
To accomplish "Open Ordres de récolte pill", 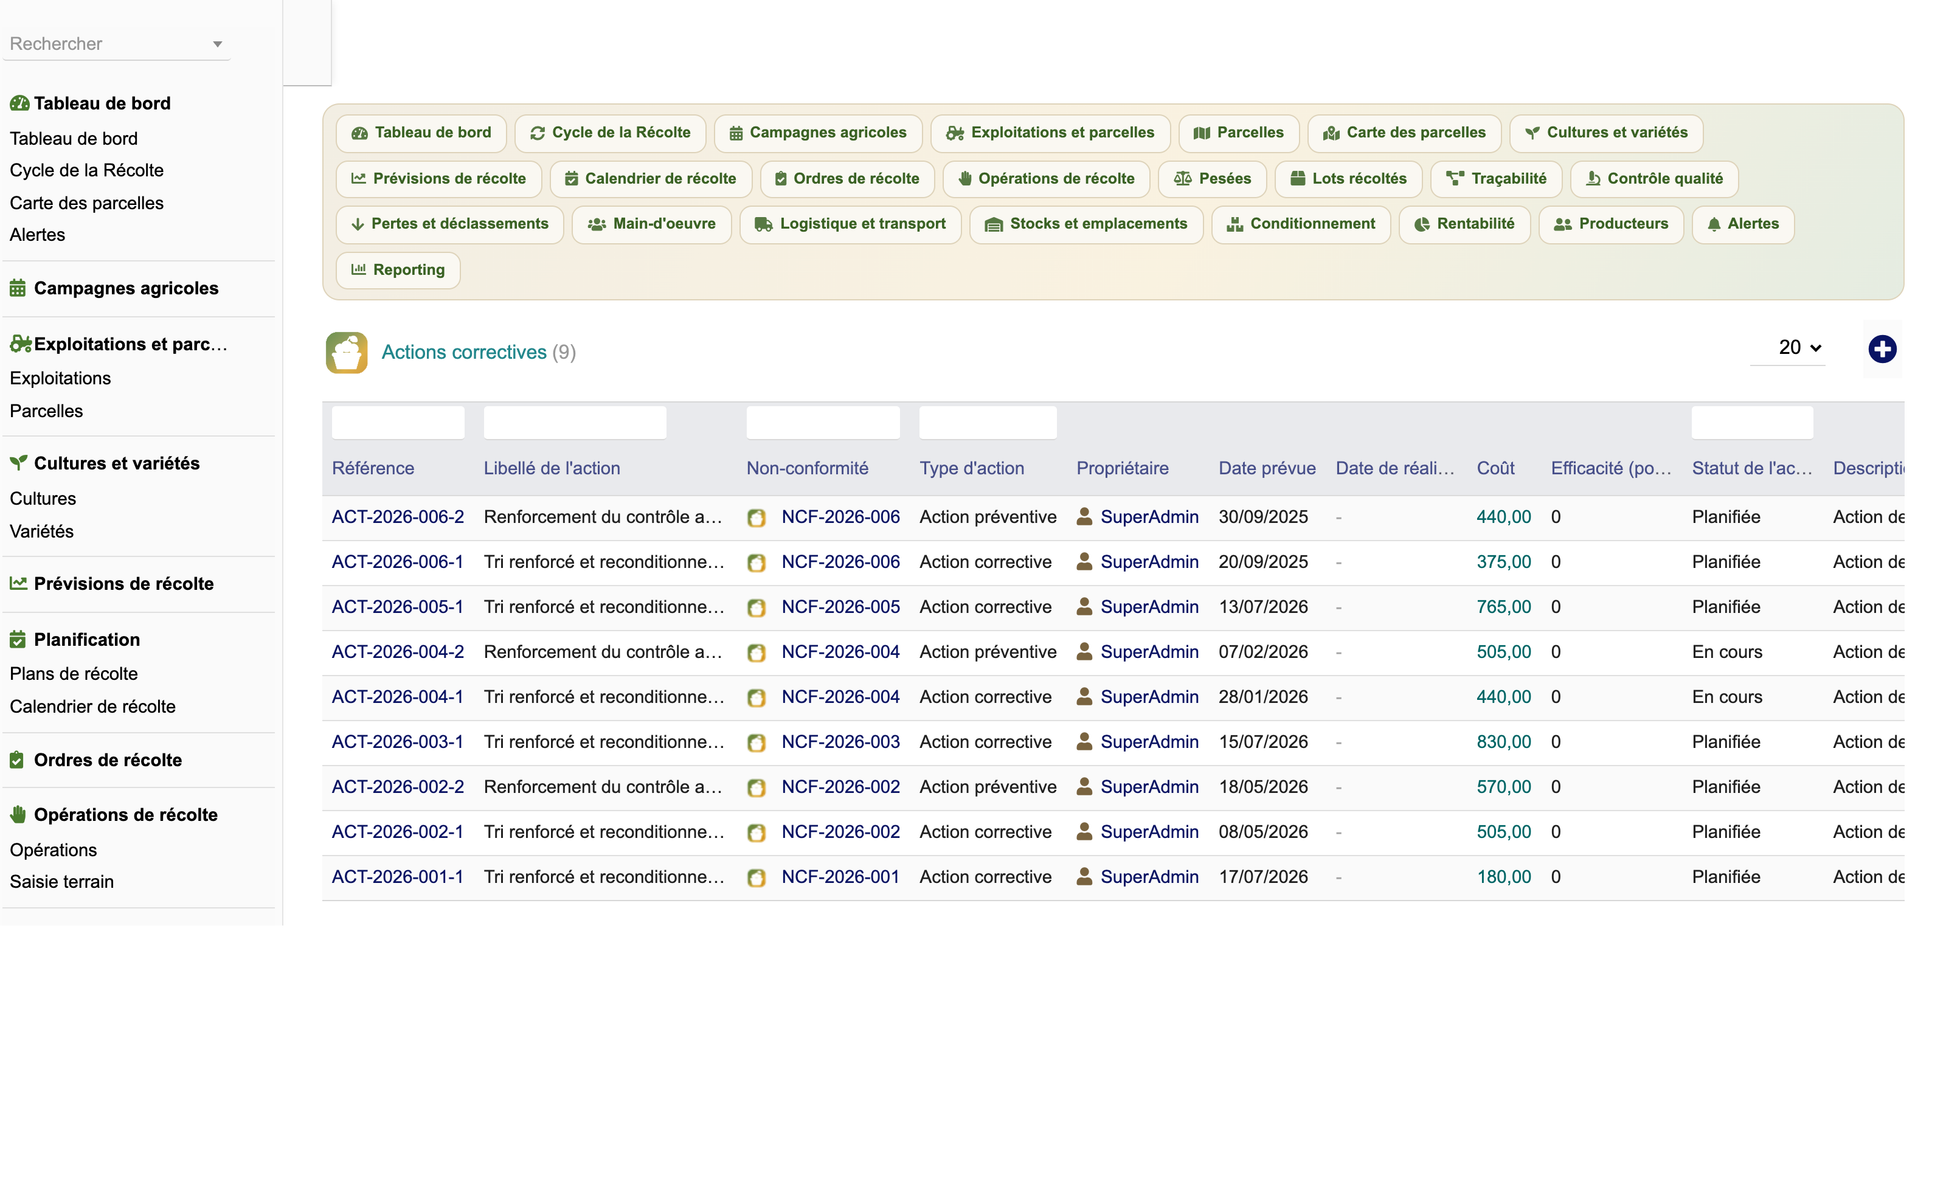I will [847, 179].
